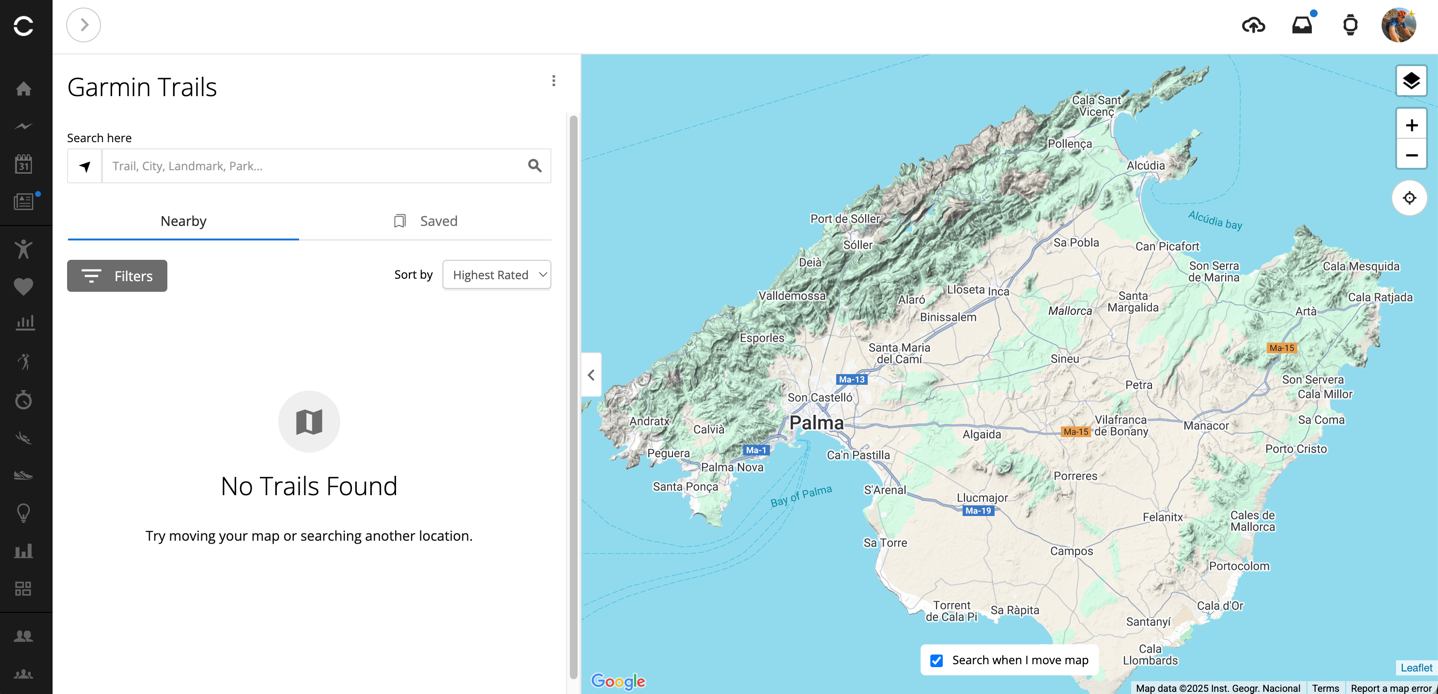The width and height of the screenshot is (1438, 694).
Task: Zoom in with the plus button
Action: coord(1411,125)
